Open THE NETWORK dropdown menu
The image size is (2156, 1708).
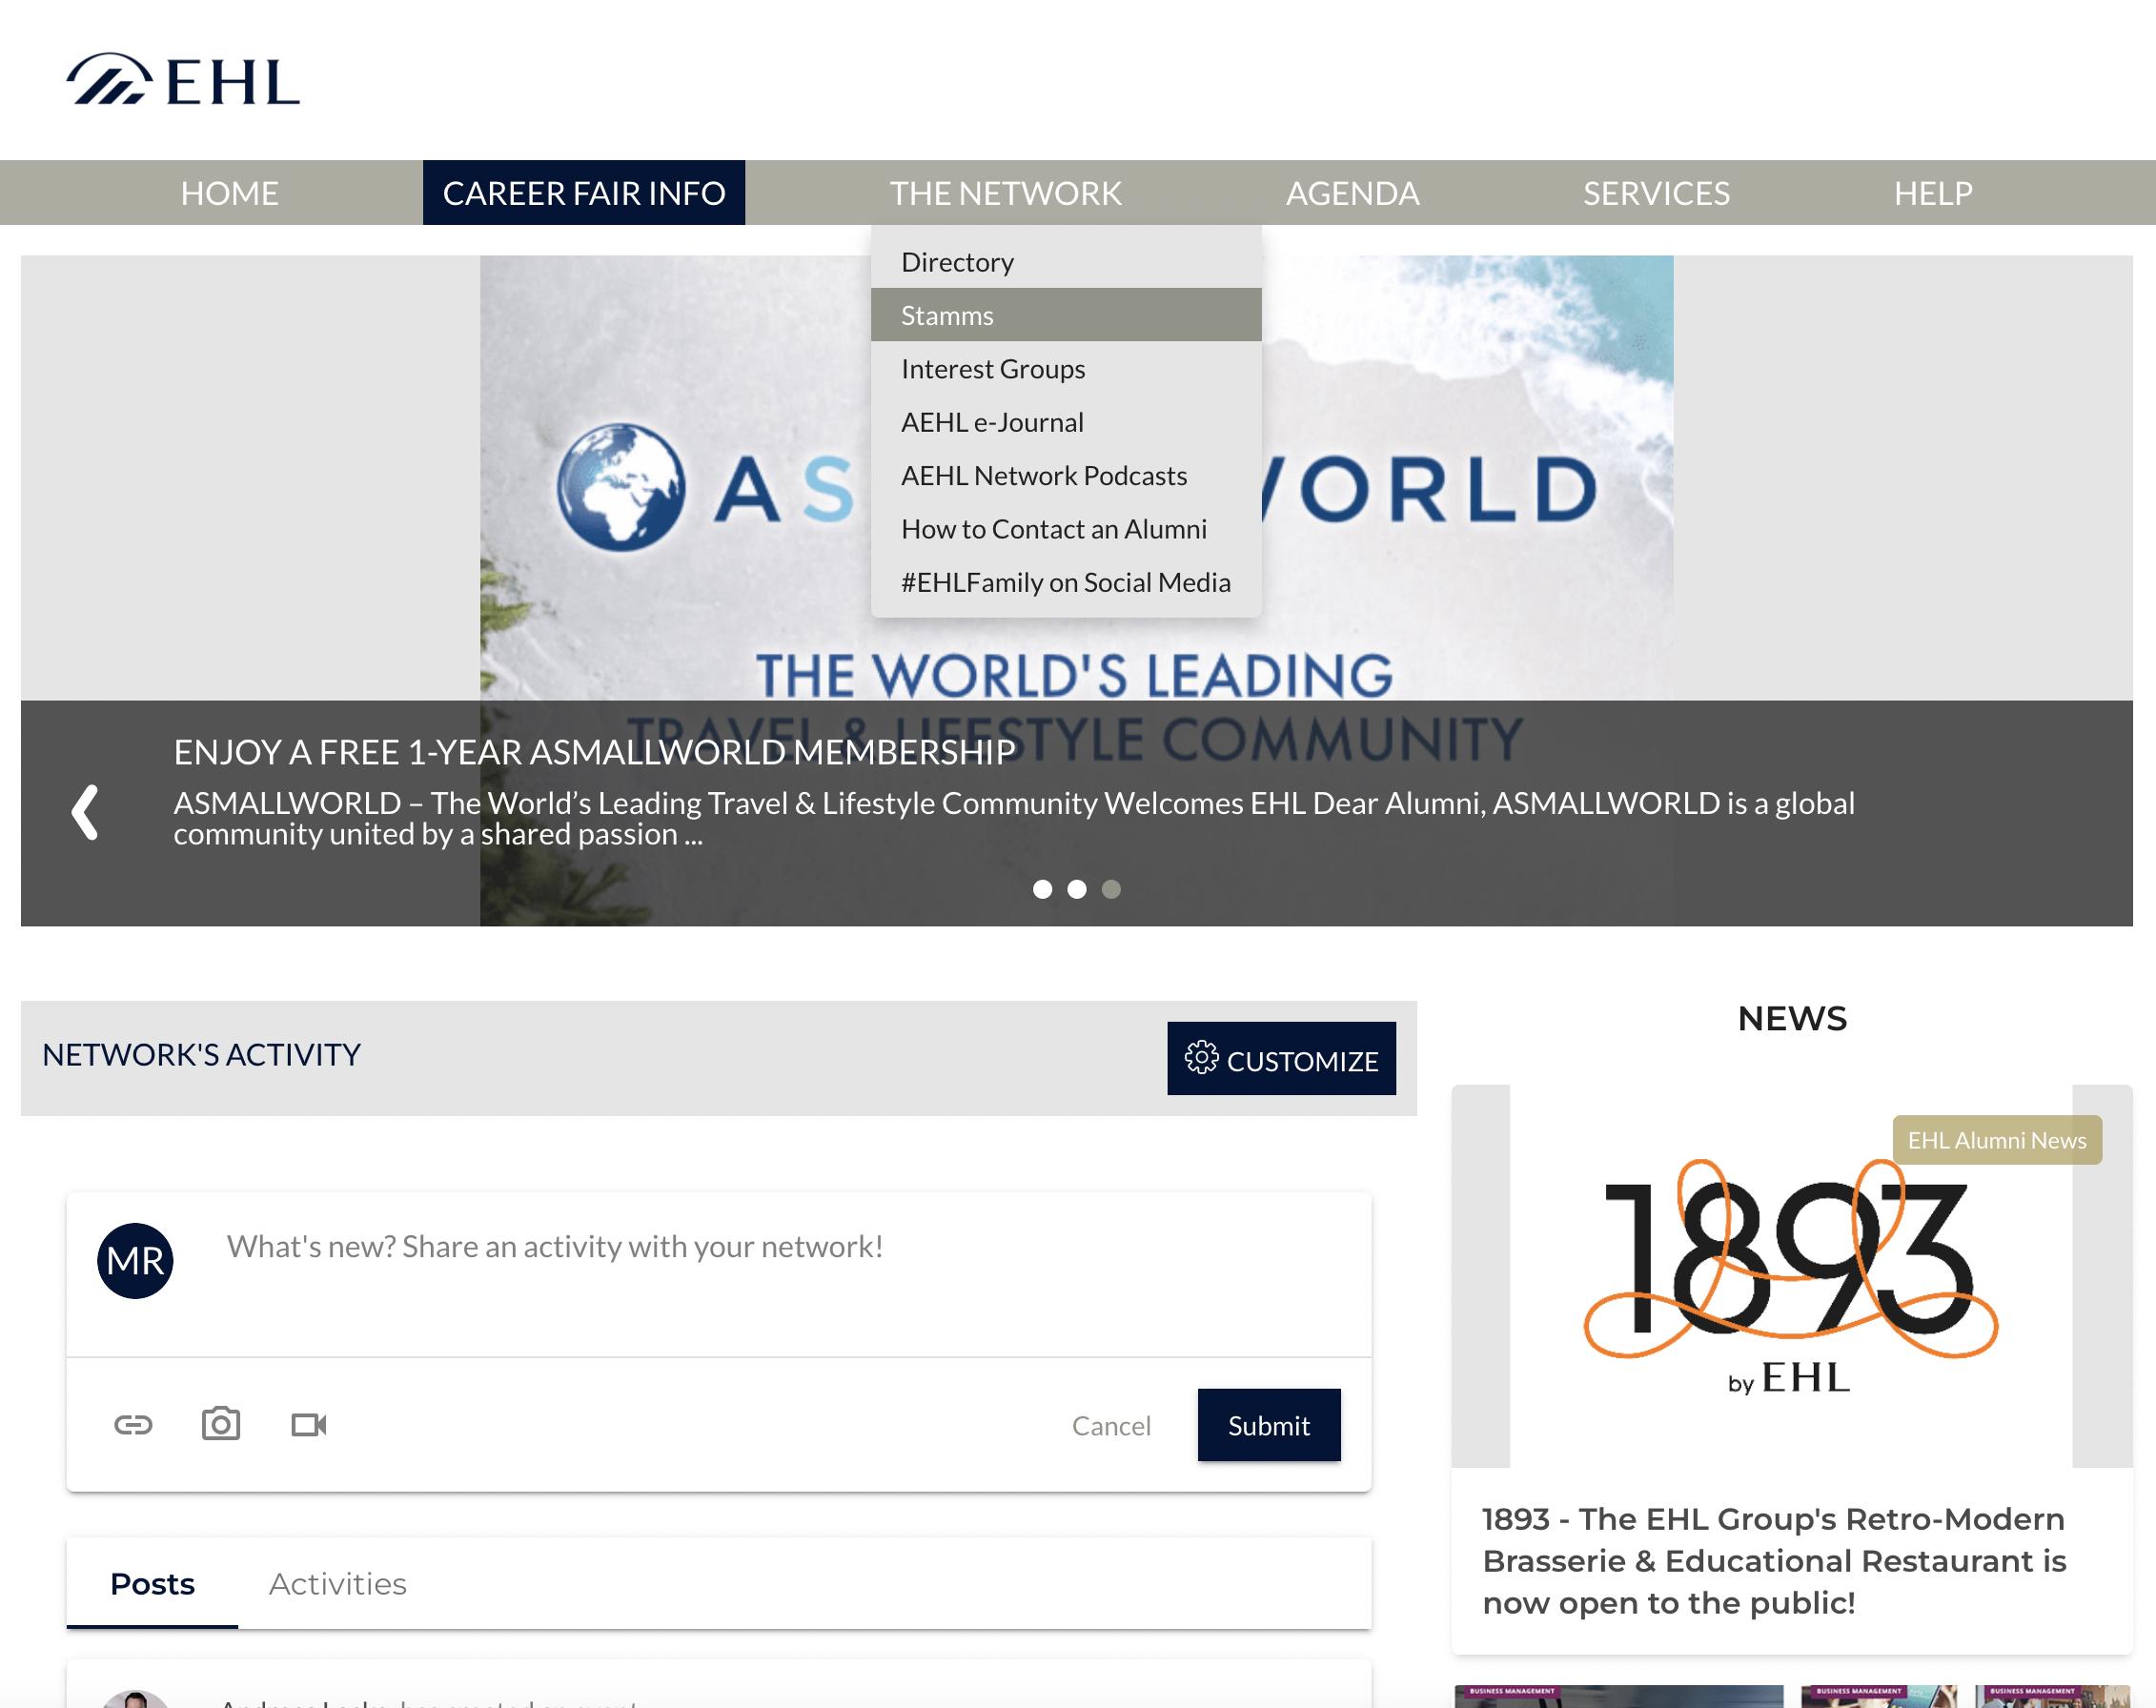1005,193
